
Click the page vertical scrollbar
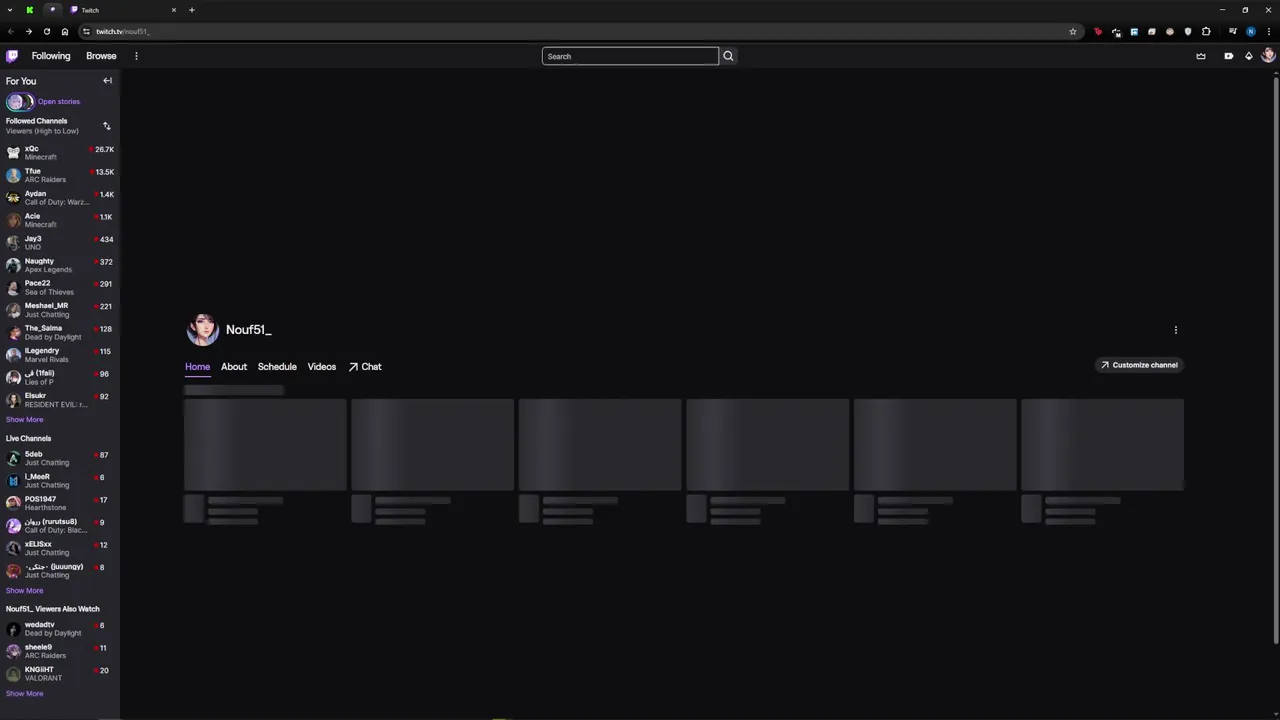click(1276, 360)
